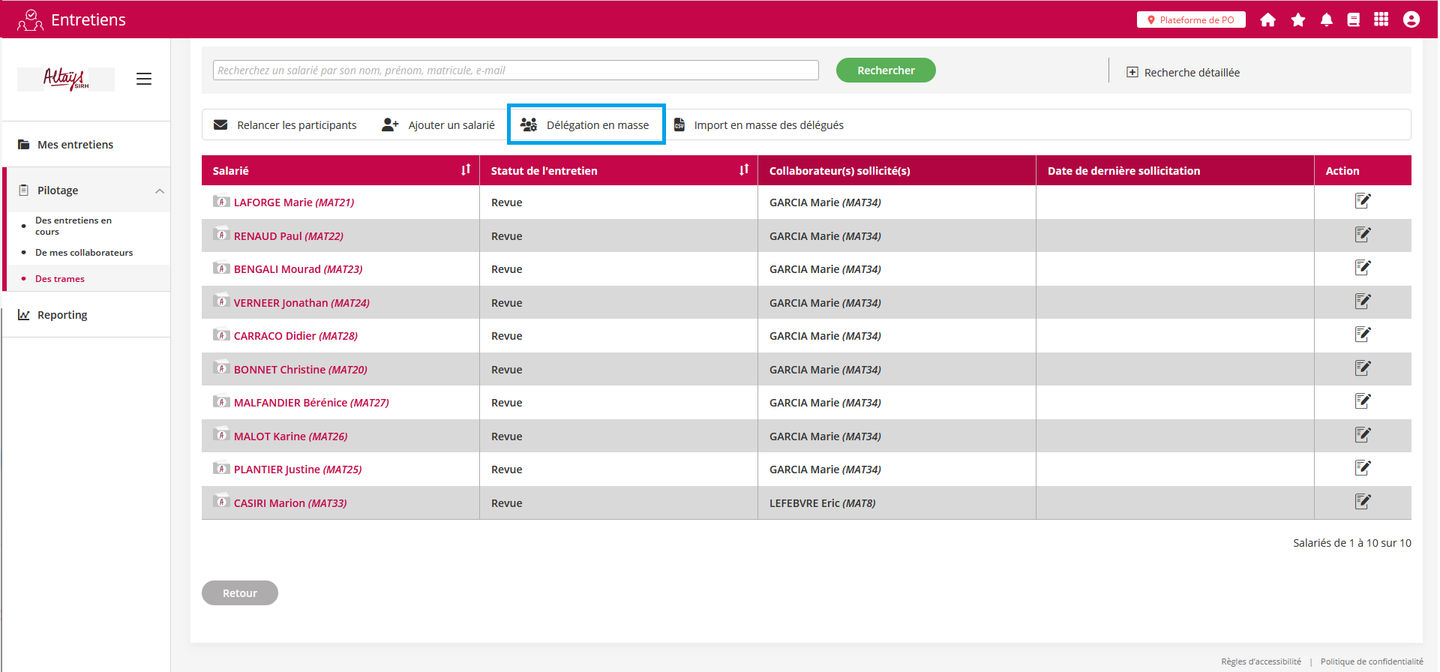Open notifications bell icon
Image resolution: width=1440 pixels, height=672 pixels.
[x=1327, y=20]
